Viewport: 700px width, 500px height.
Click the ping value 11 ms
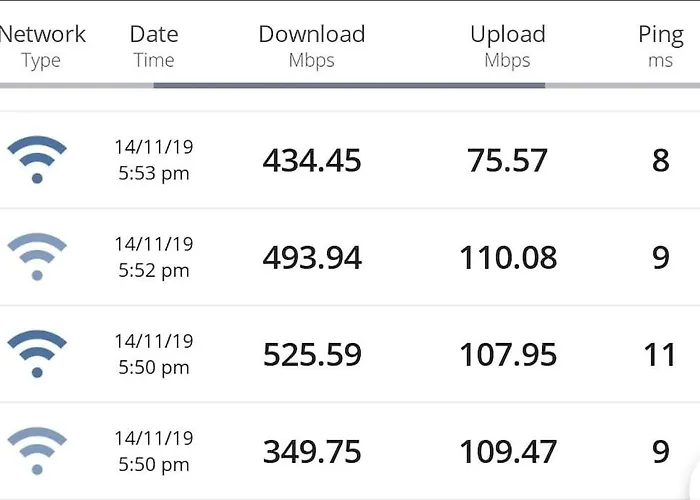pyautogui.click(x=660, y=355)
